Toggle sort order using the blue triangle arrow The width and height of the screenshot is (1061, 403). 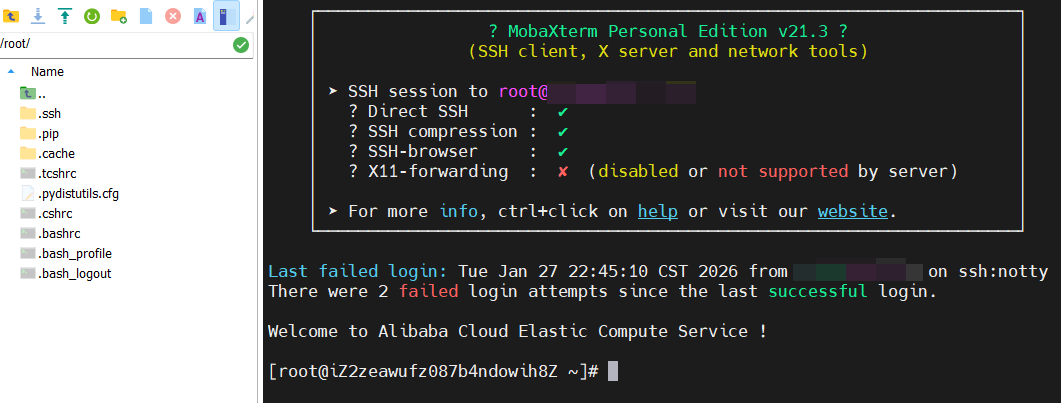click(x=11, y=71)
